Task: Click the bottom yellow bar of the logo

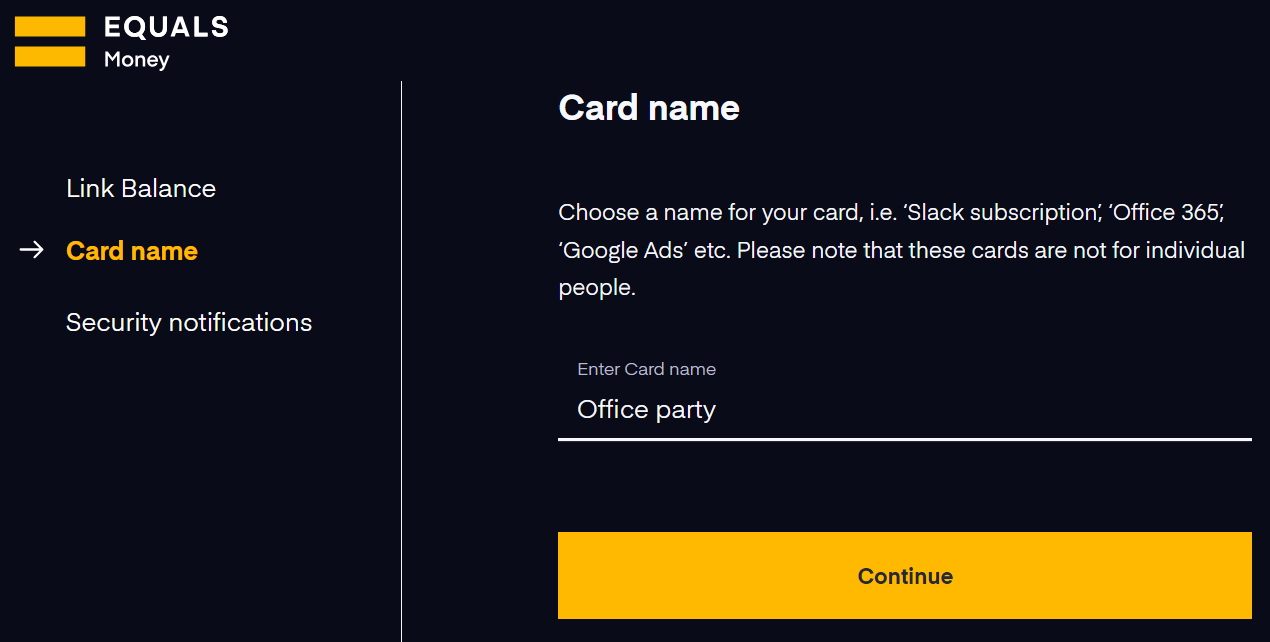Action: point(50,56)
